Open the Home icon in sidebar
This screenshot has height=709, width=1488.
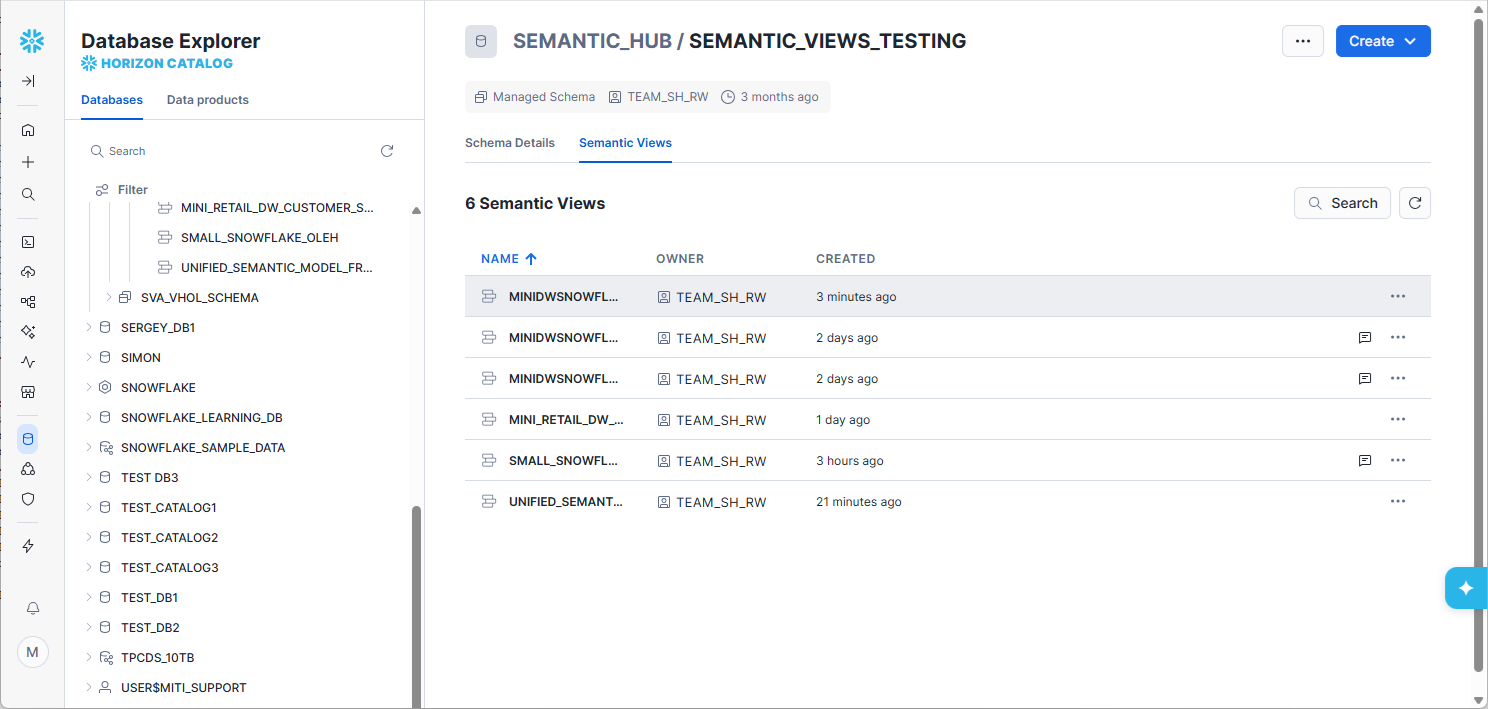(28, 130)
